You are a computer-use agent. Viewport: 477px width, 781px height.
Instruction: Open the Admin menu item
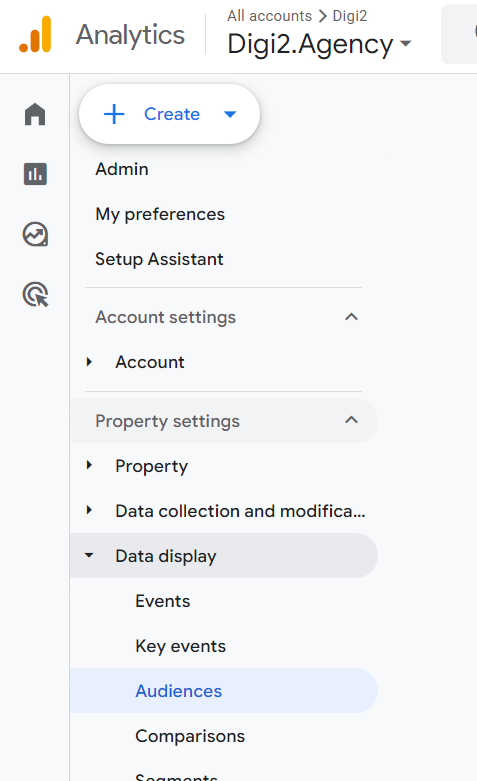(x=122, y=169)
